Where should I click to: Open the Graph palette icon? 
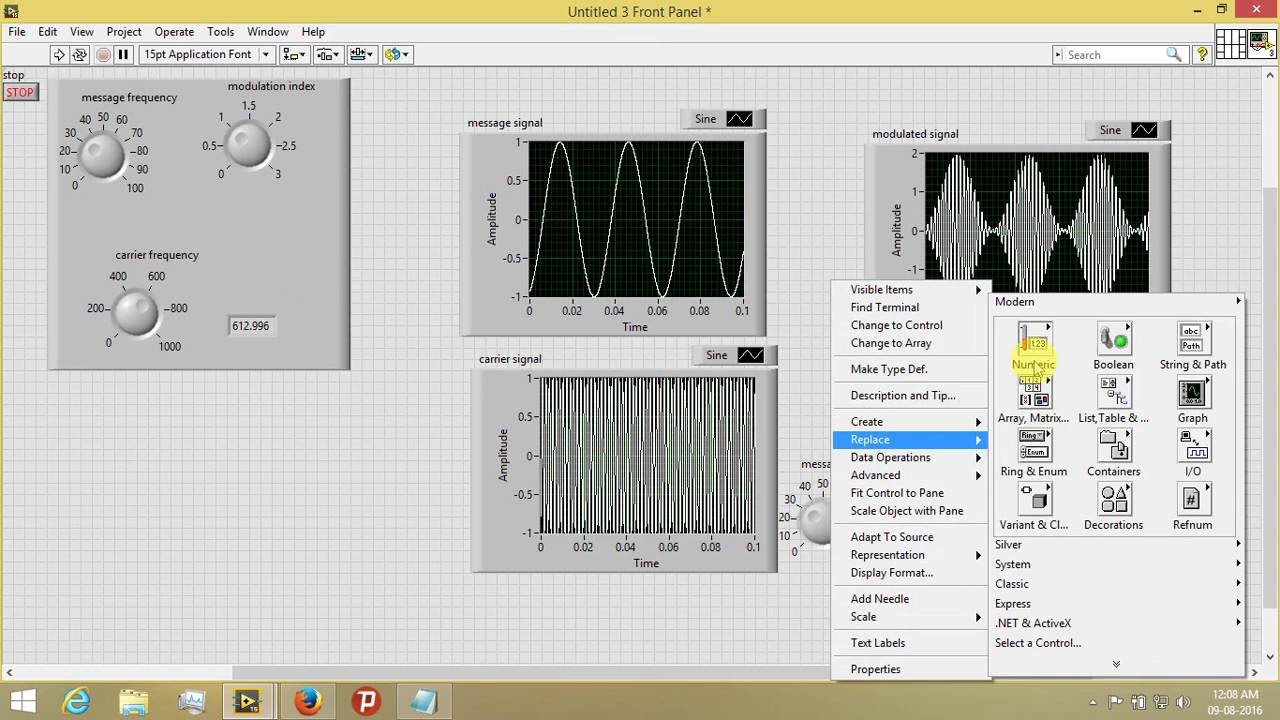point(1192,394)
